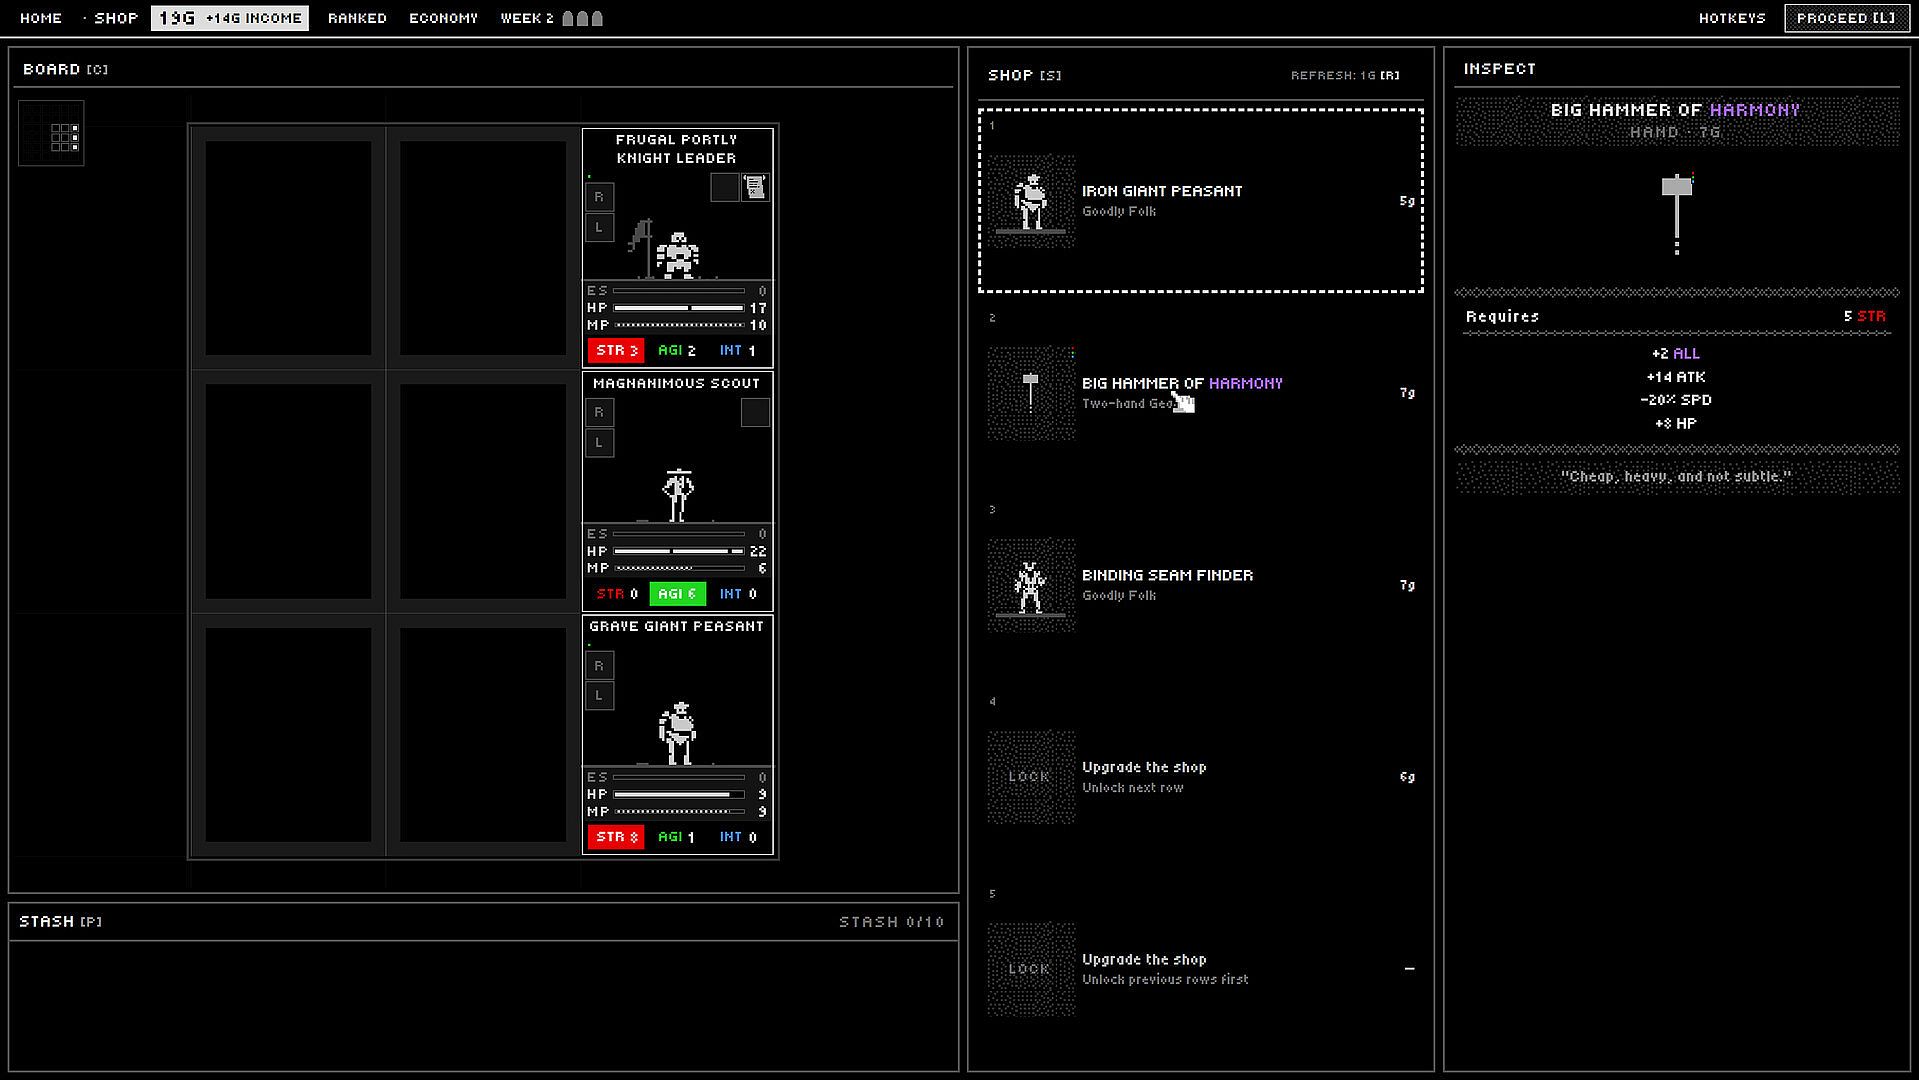Click R hand slot of Magnanimous Scout

point(599,412)
